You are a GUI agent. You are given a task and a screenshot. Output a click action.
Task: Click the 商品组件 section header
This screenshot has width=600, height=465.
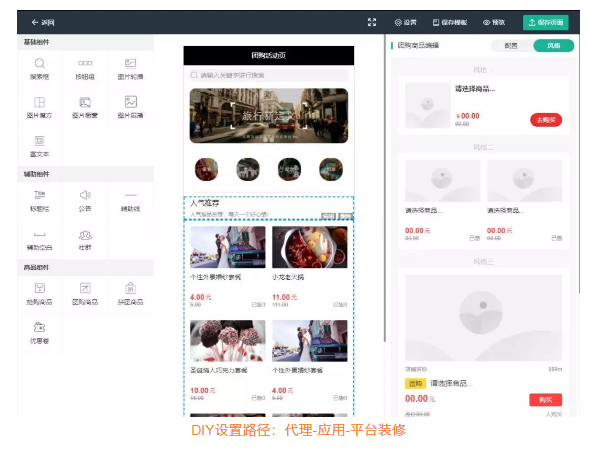tap(85, 268)
